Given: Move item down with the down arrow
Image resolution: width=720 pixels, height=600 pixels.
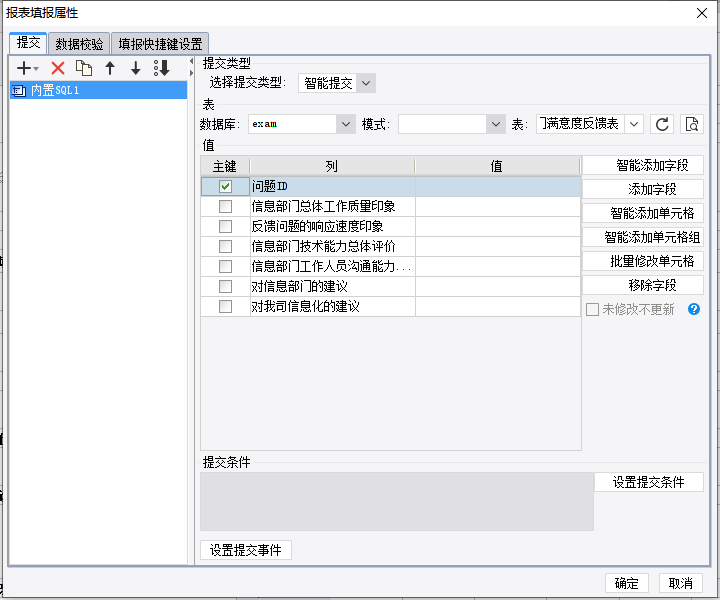Looking at the screenshot, I should point(135,68).
